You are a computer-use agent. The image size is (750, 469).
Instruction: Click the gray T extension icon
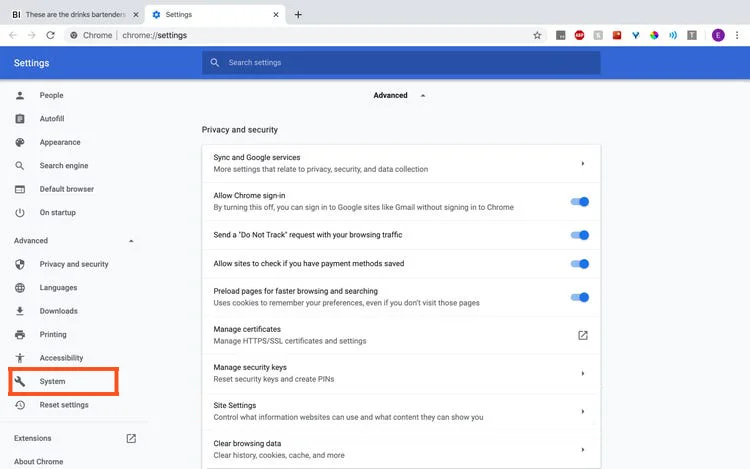click(x=692, y=35)
